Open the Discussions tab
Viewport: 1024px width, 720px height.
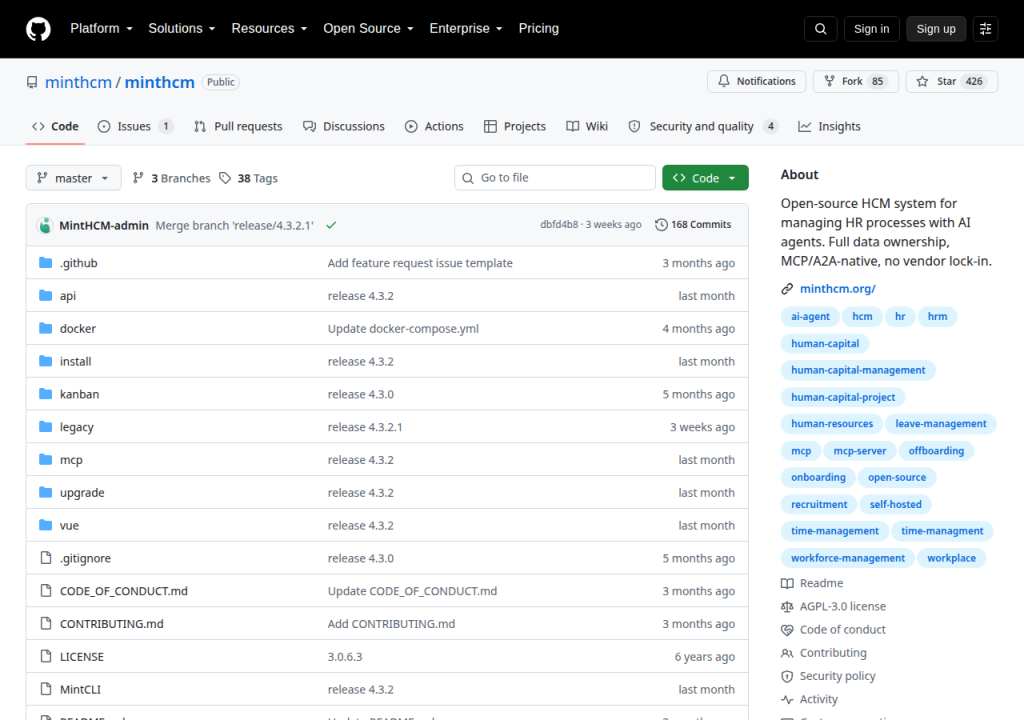344,127
